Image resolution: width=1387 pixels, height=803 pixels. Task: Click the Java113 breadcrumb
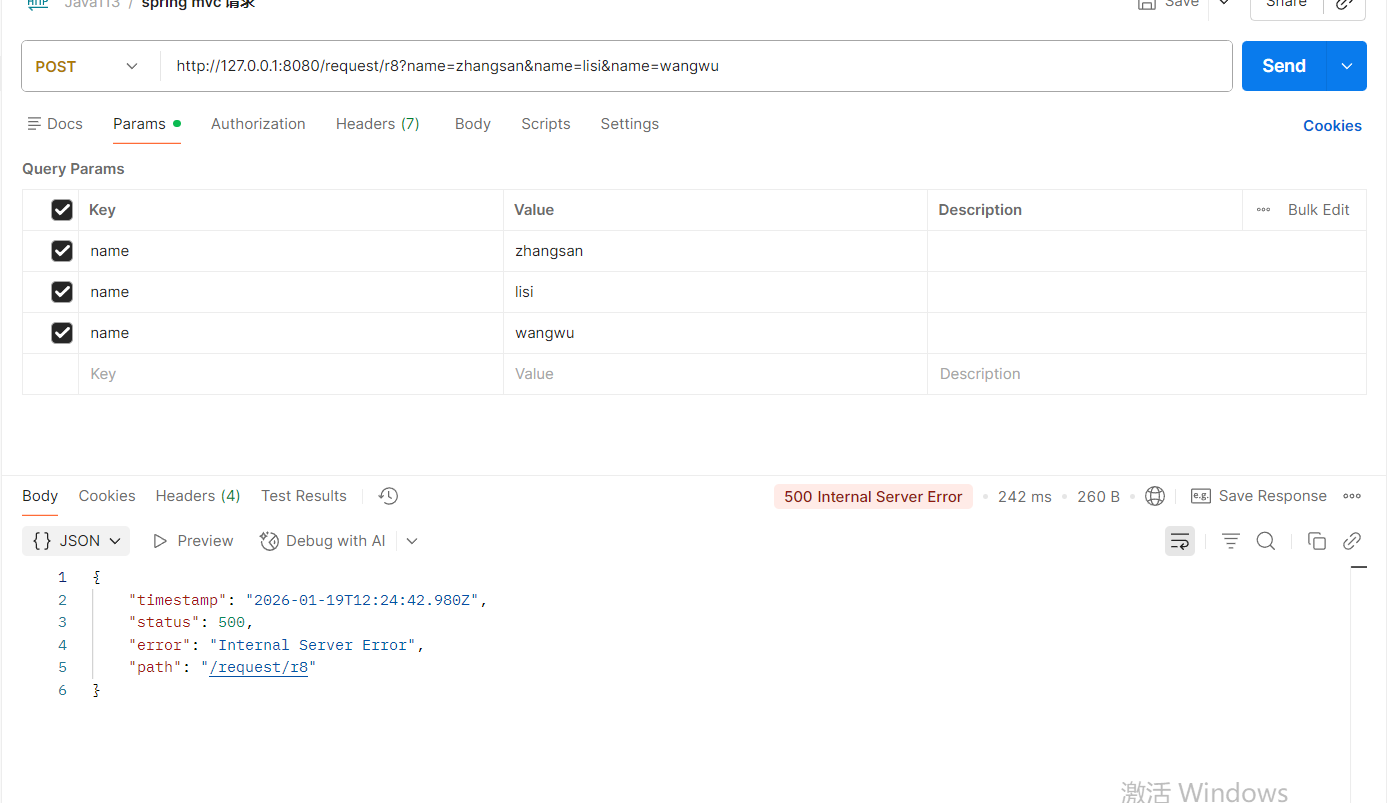92,4
